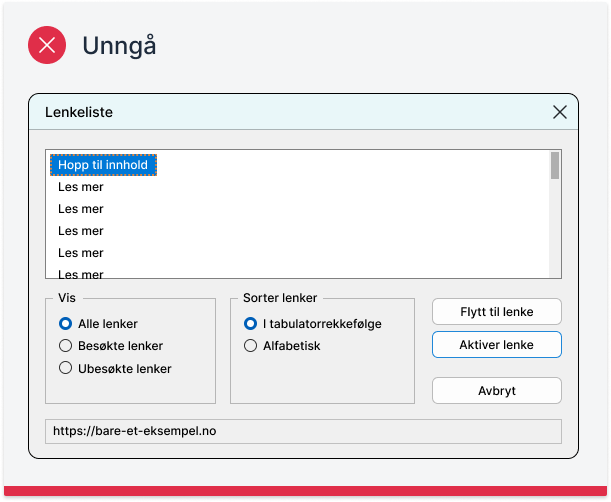Click the URL field showing bare-et-eksempel.no
This screenshot has height=502, width=611.
point(303,431)
